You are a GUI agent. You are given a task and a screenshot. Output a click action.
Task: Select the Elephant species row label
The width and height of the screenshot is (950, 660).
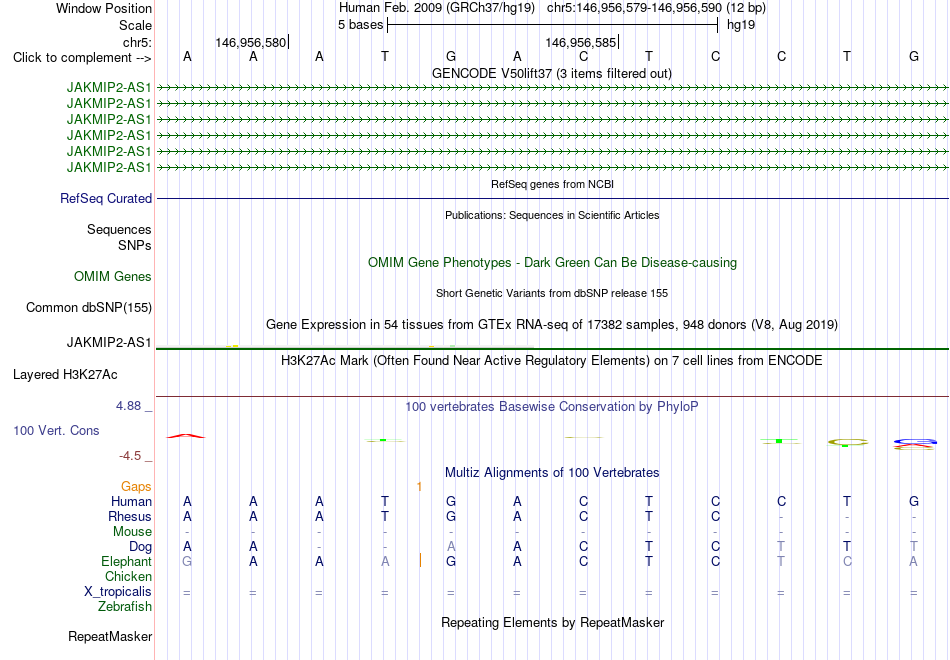126,561
